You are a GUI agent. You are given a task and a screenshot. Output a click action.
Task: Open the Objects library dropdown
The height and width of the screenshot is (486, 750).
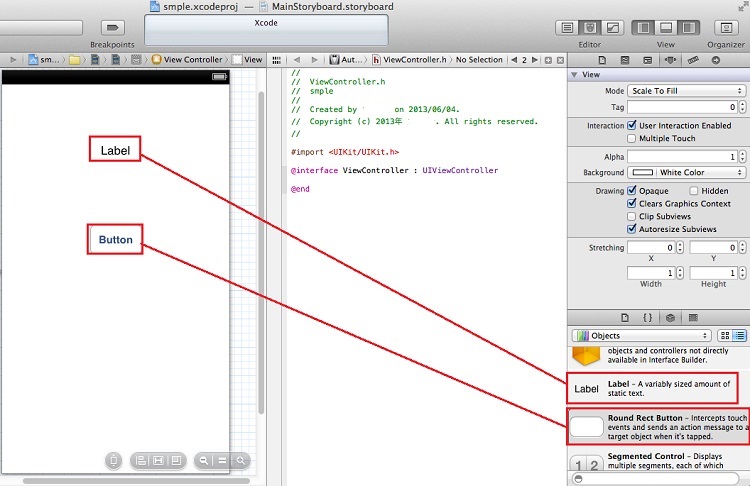[641, 336]
